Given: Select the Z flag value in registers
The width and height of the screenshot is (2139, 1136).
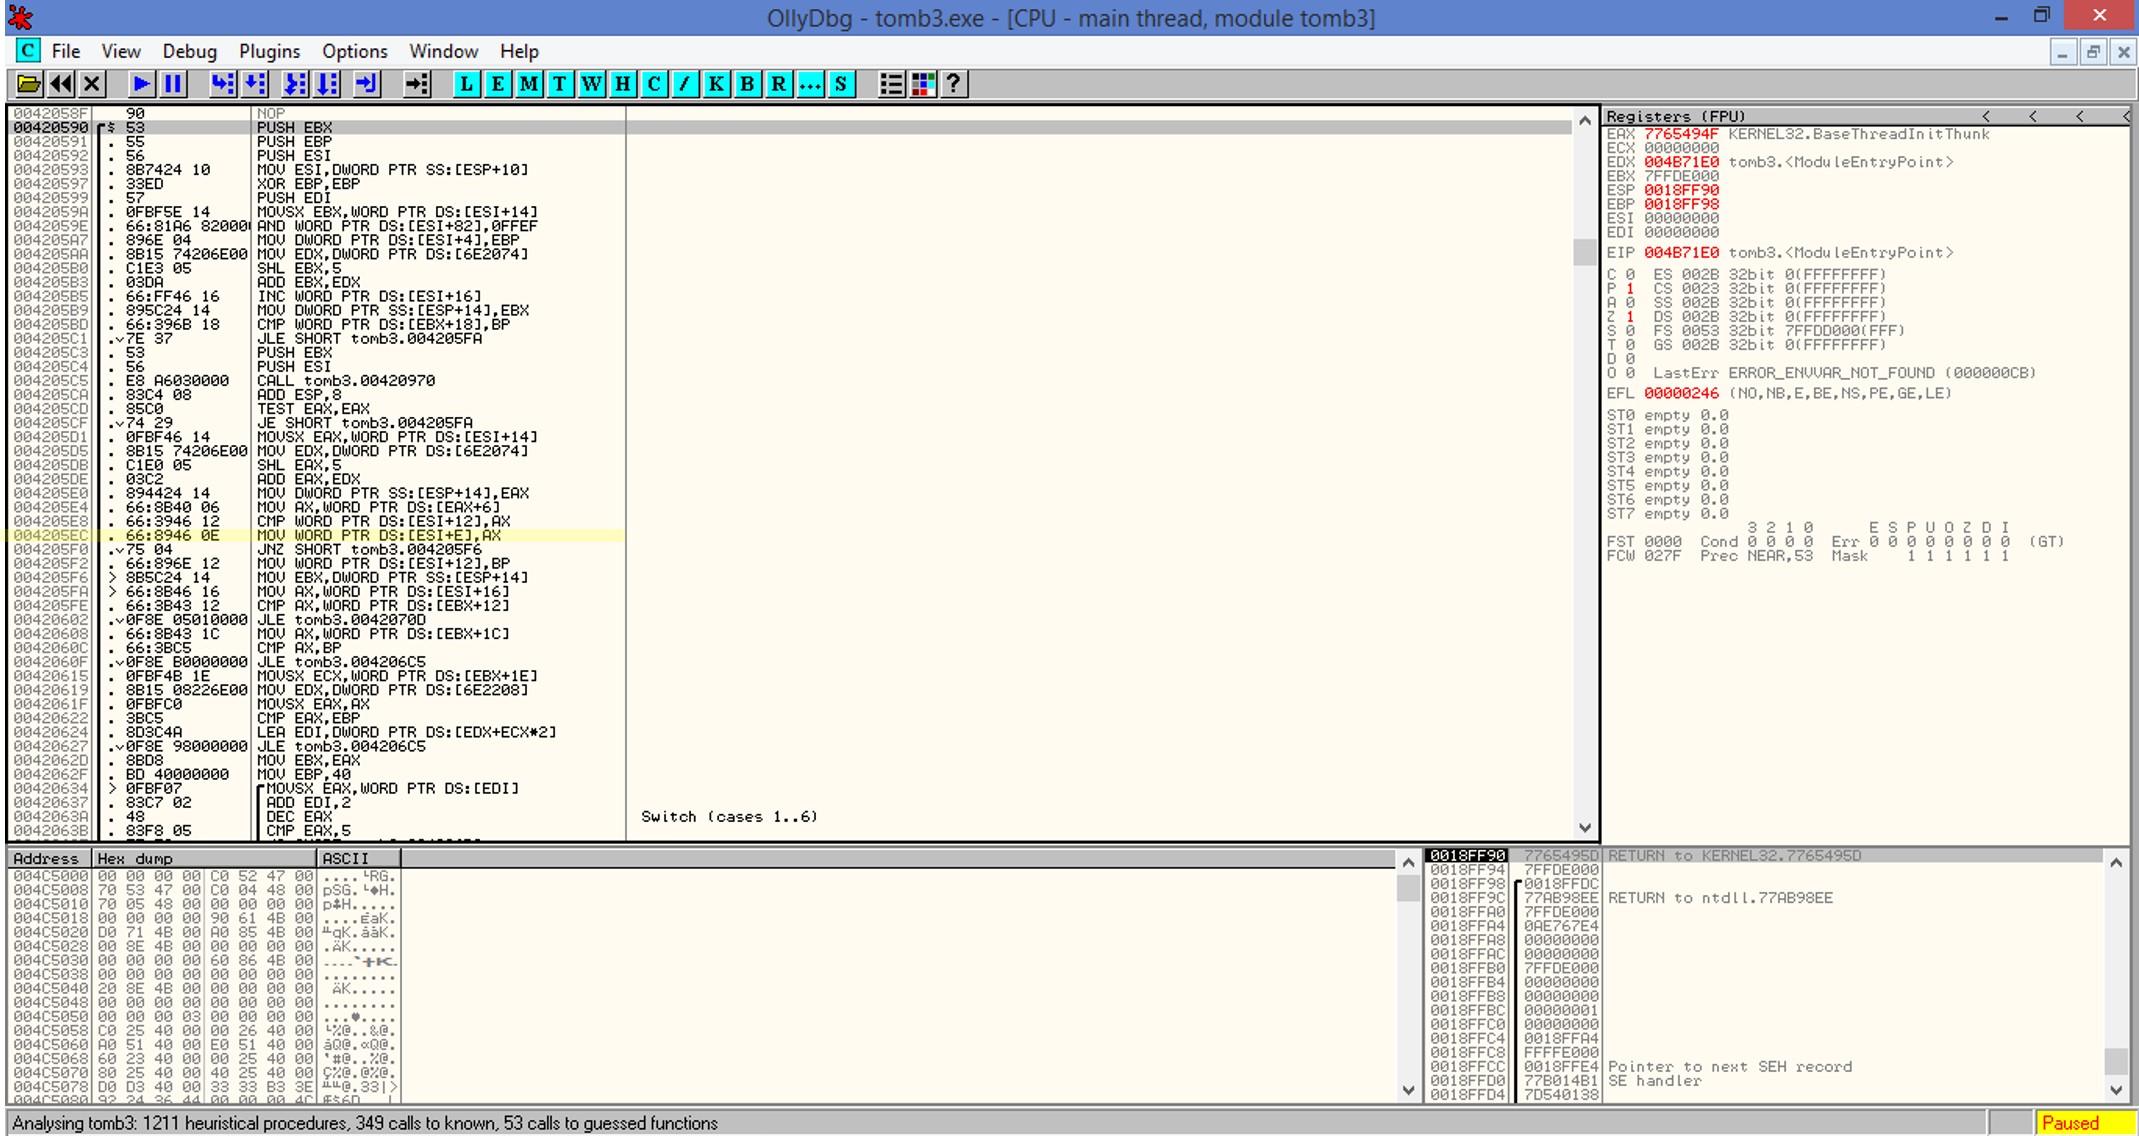Looking at the screenshot, I should tap(1630, 316).
